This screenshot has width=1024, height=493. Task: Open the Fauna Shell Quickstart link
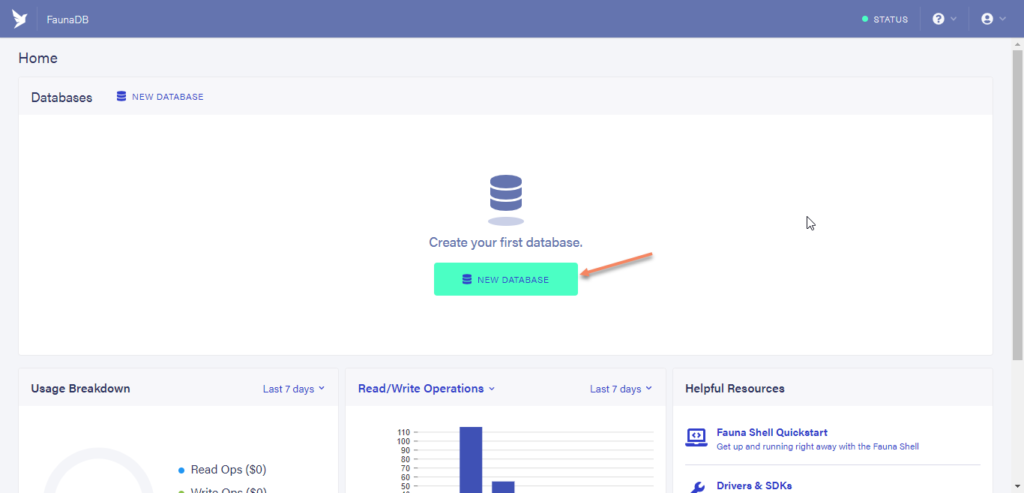pyautogui.click(x=772, y=432)
